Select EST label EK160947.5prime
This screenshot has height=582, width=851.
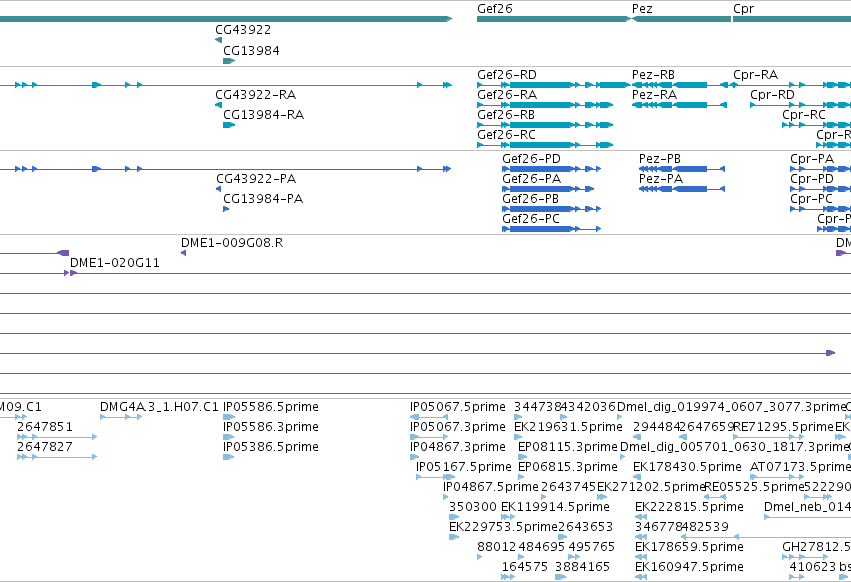(689, 567)
